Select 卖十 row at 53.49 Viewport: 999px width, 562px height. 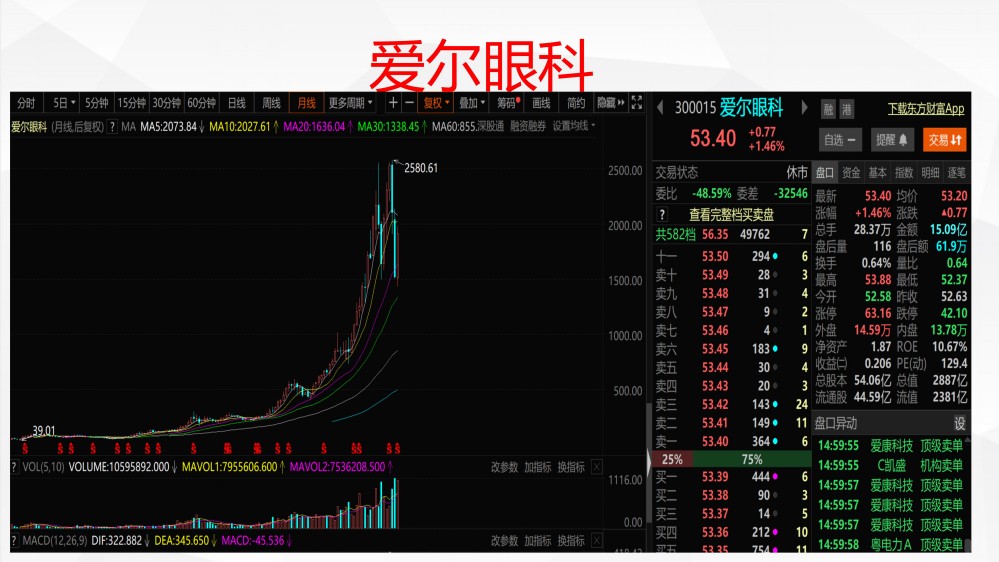tap(732, 275)
